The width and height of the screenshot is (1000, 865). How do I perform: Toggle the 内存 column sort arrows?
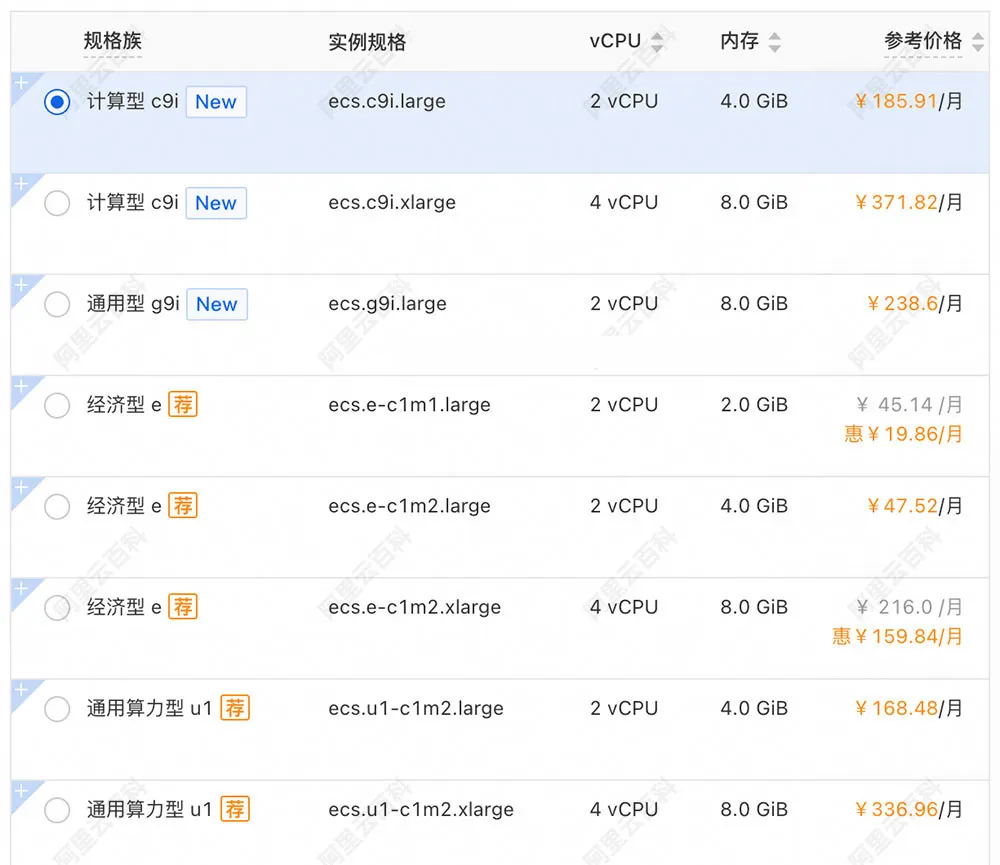coord(774,42)
